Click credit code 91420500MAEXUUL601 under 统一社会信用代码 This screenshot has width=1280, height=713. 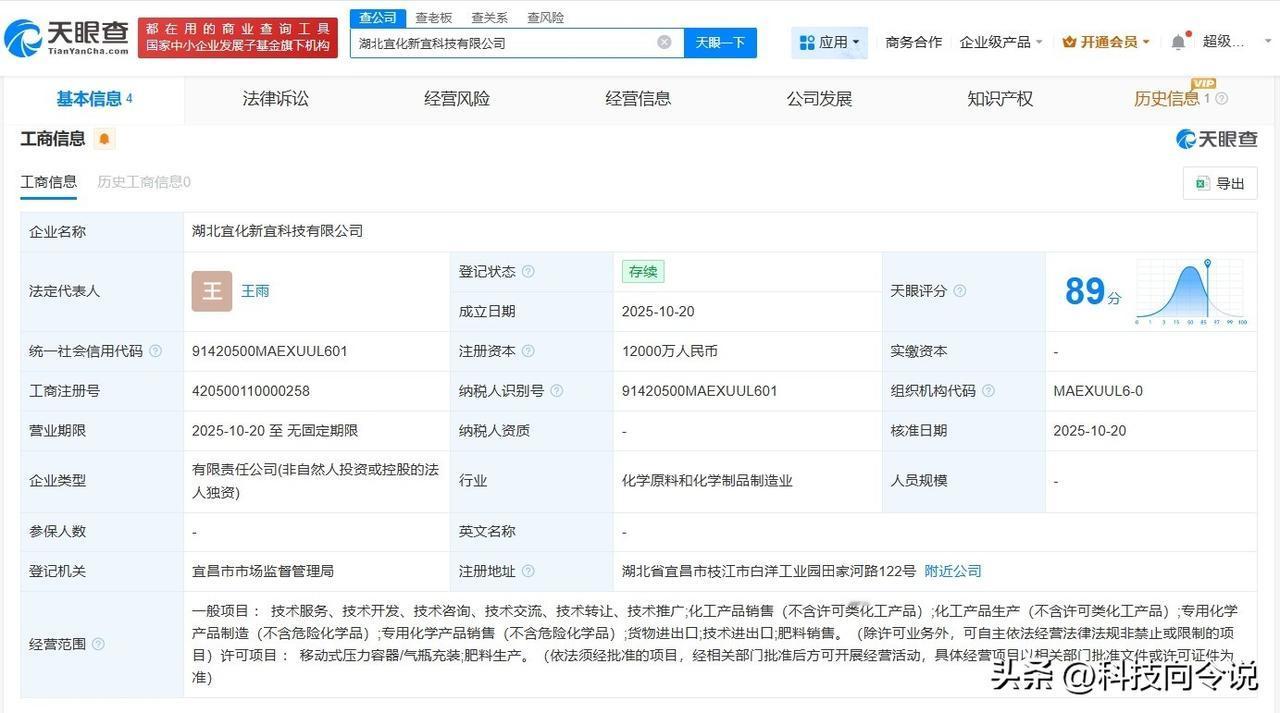(x=270, y=351)
